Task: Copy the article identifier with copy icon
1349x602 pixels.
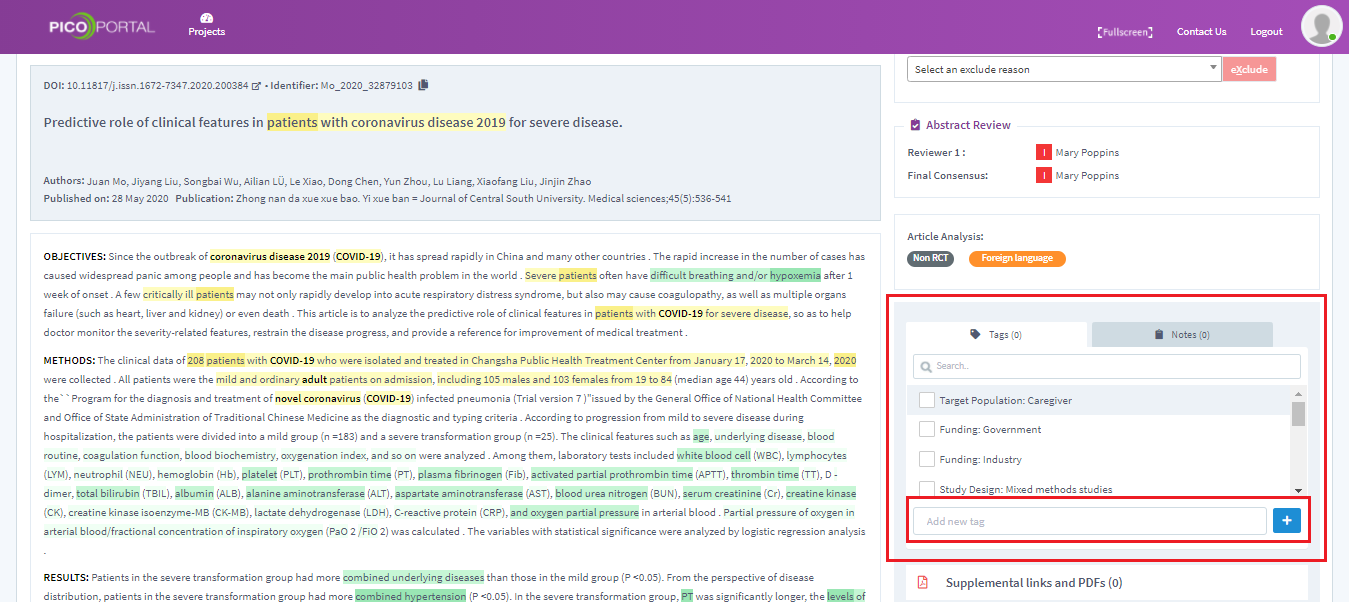Action: point(423,85)
